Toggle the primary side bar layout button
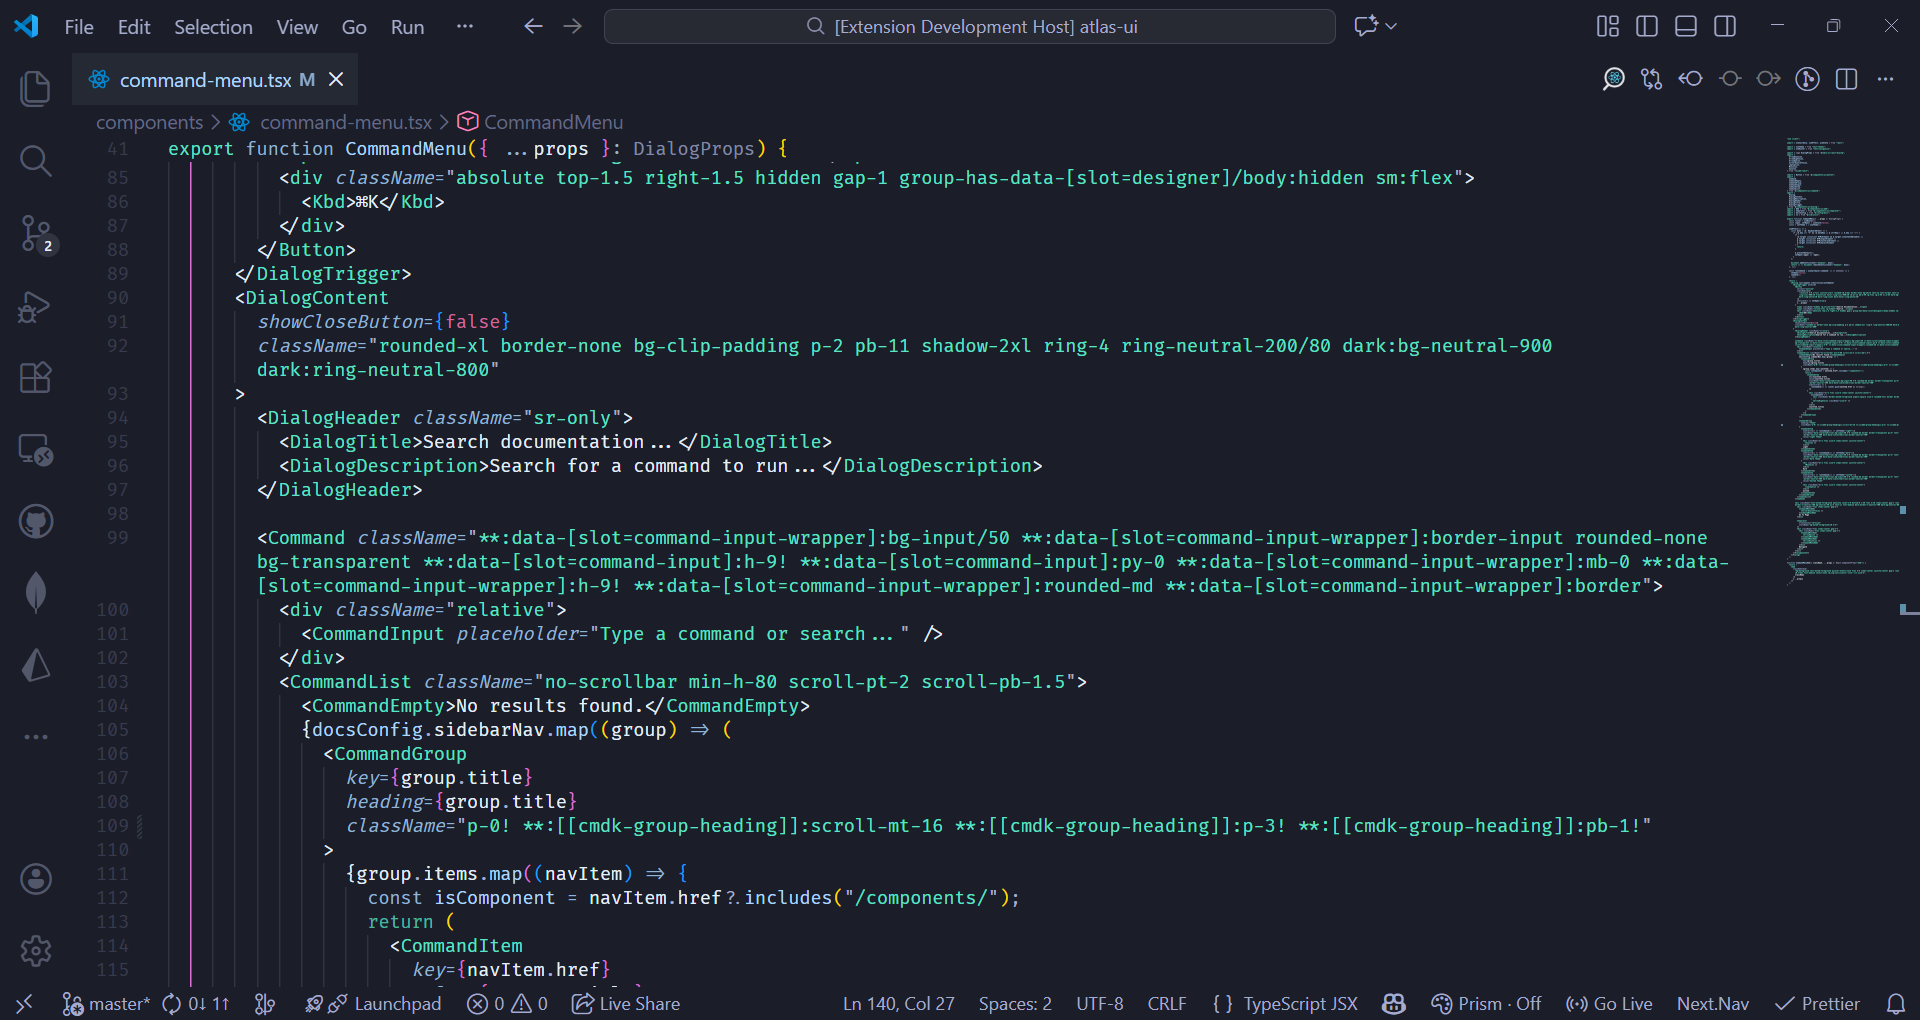 click(1646, 26)
